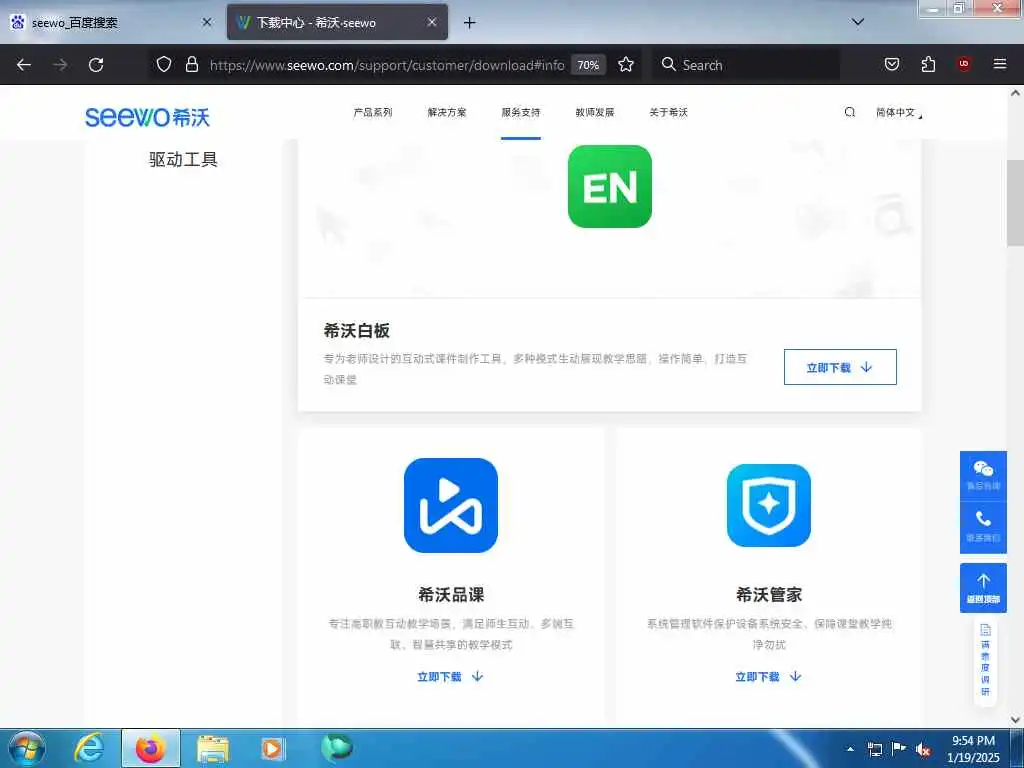Open the media player taskbar icon
The height and width of the screenshot is (768, 1024).
coord(273,748)
